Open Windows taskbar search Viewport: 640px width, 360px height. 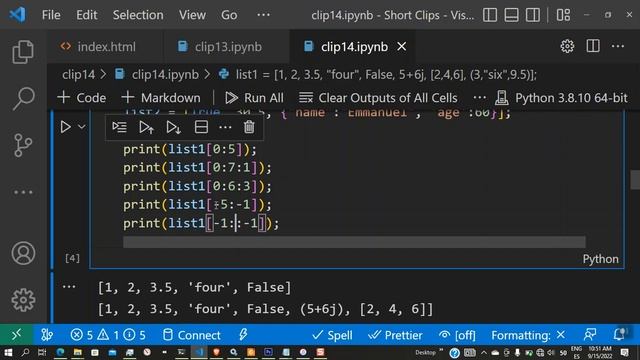pyautogui.click(x=25, y=352)
